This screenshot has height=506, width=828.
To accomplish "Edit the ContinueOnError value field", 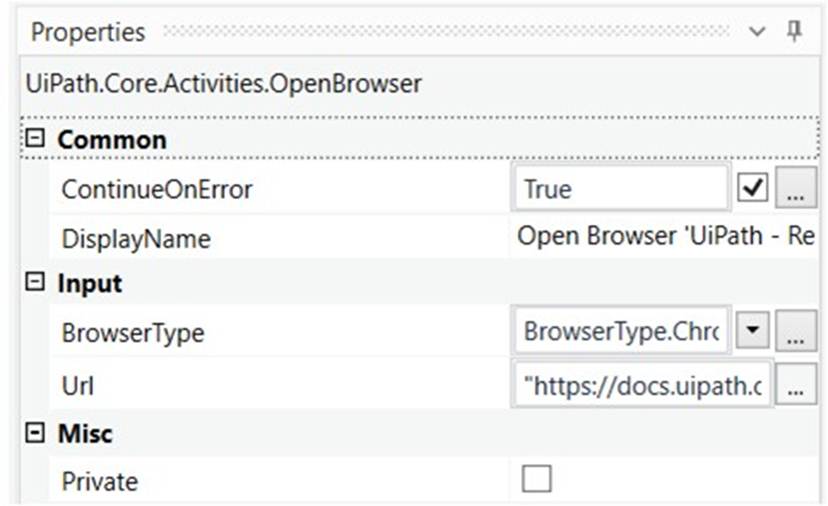I will tap(620, 188).
